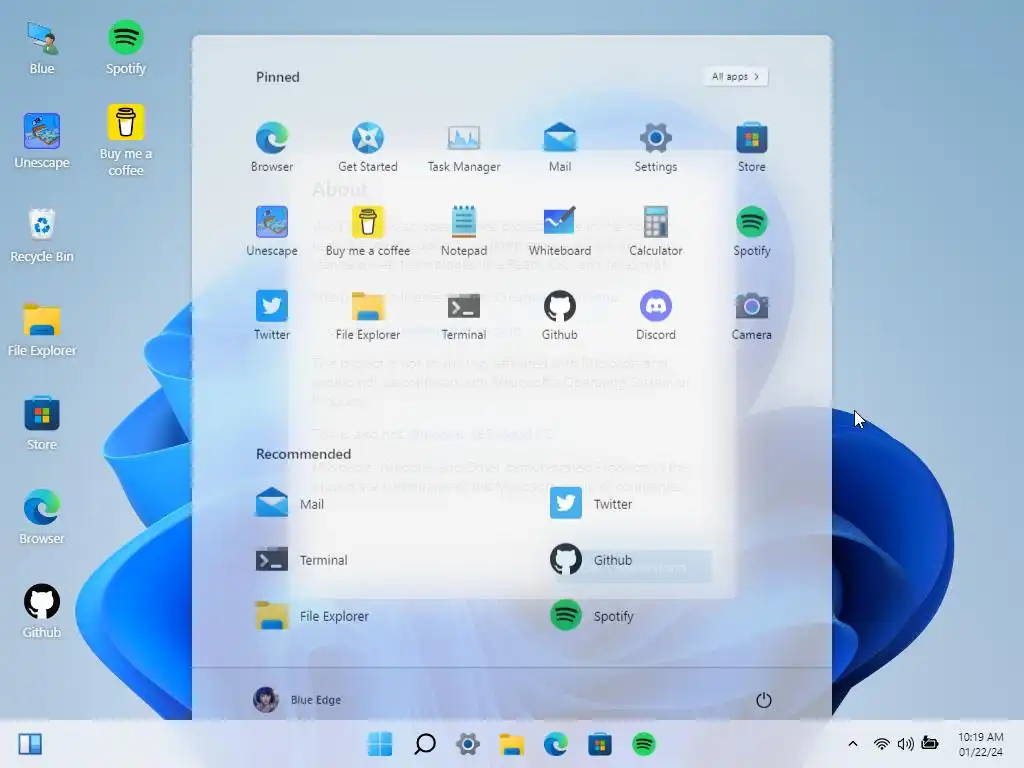
Task: Open the pinned Settings gear app
Action: [x=656, y=147]
